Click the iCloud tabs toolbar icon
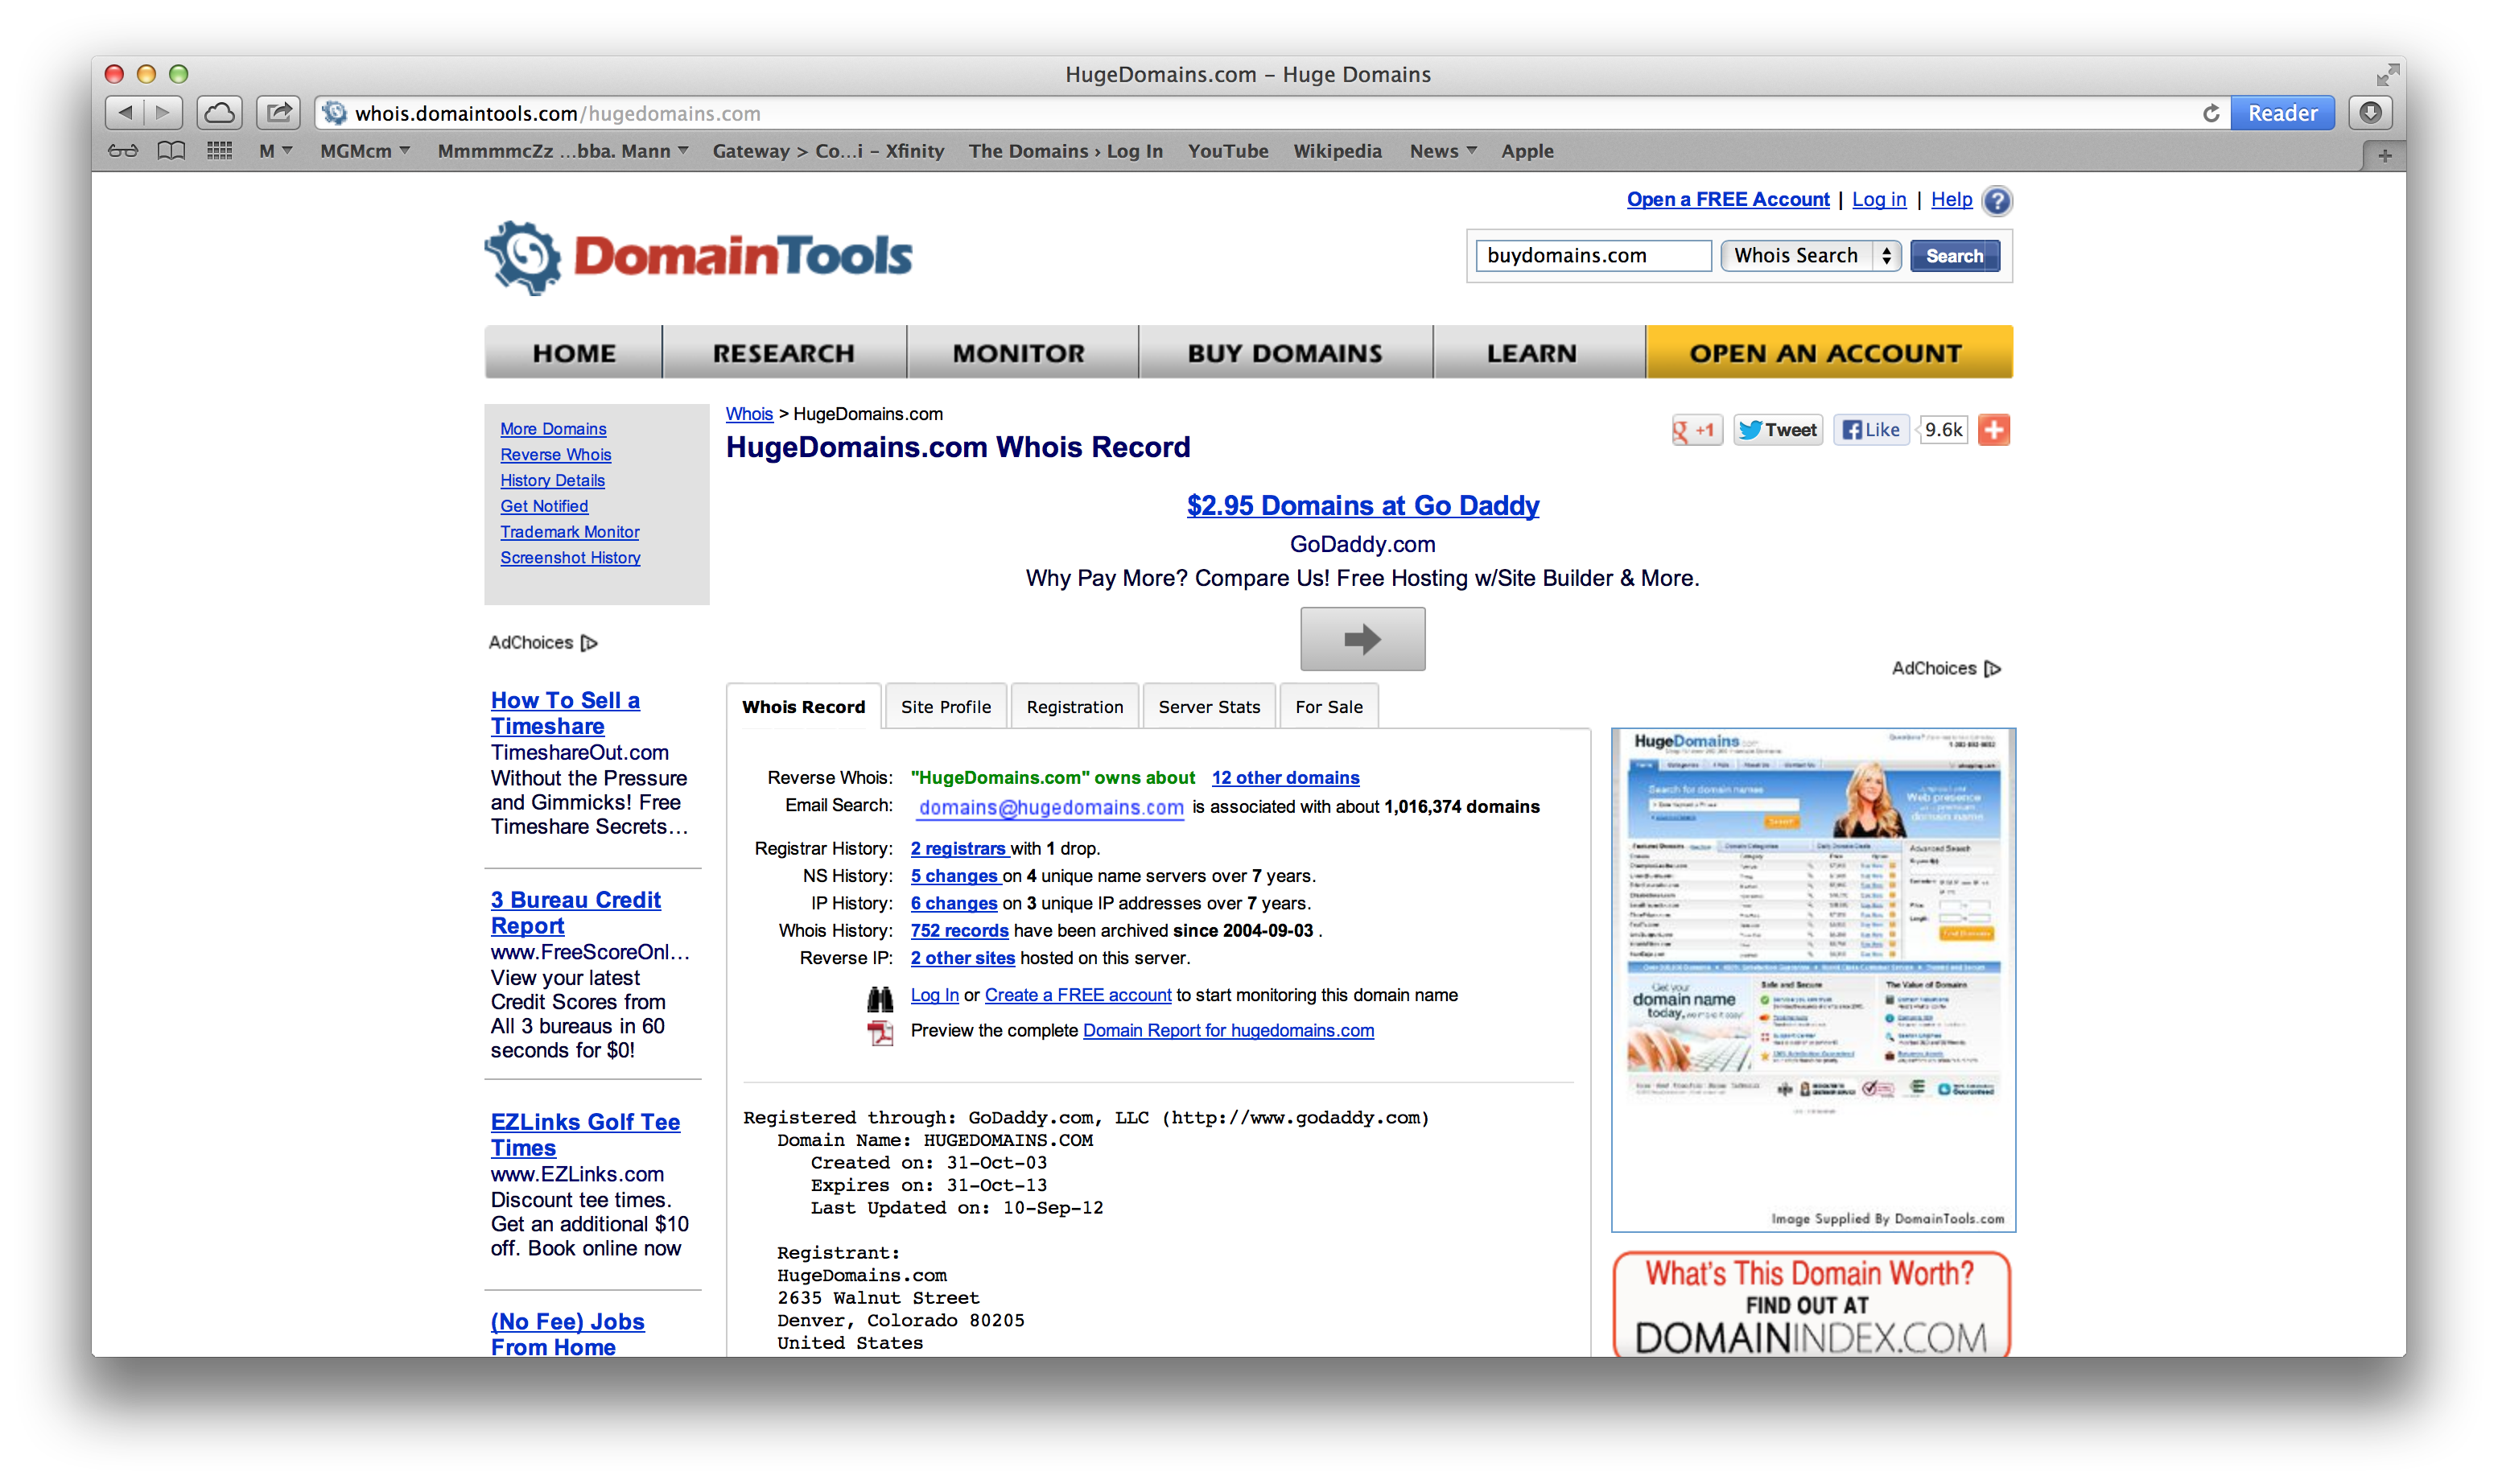 [x=219, y=113]
